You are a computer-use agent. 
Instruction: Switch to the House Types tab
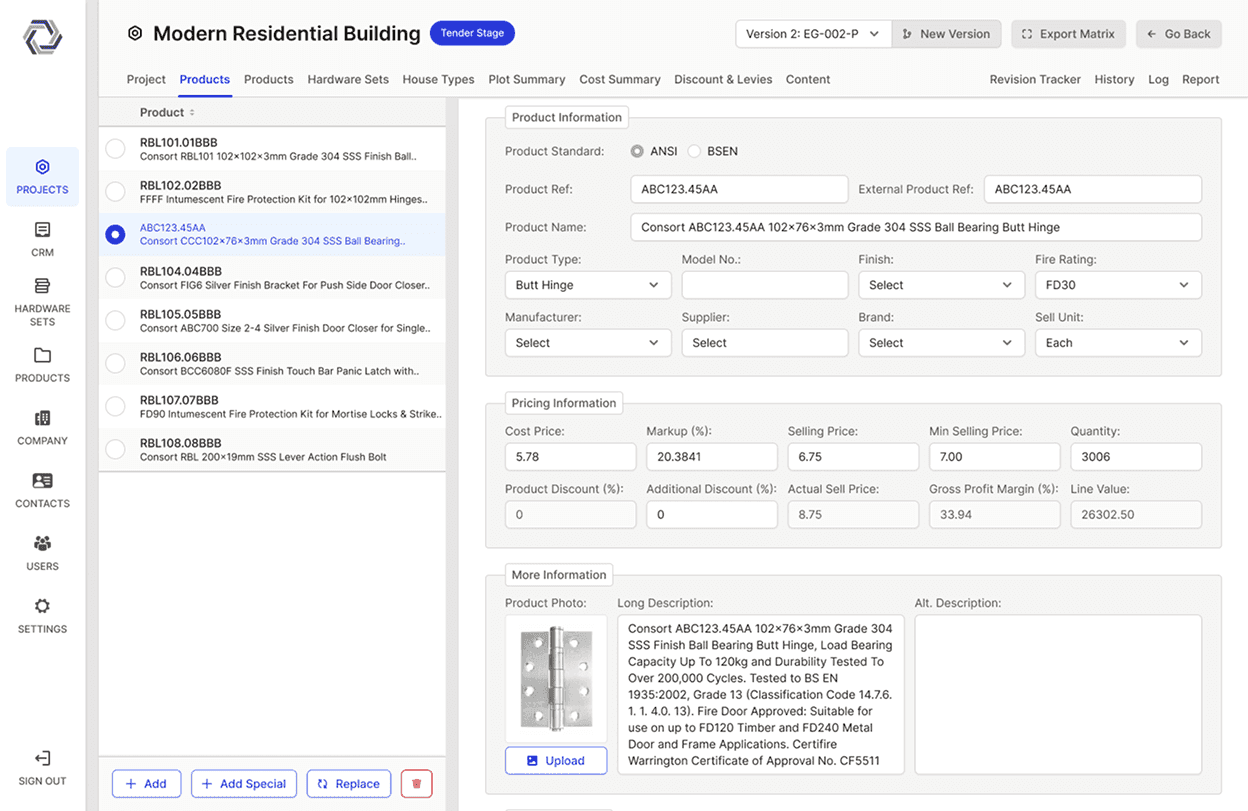[438, 79]
